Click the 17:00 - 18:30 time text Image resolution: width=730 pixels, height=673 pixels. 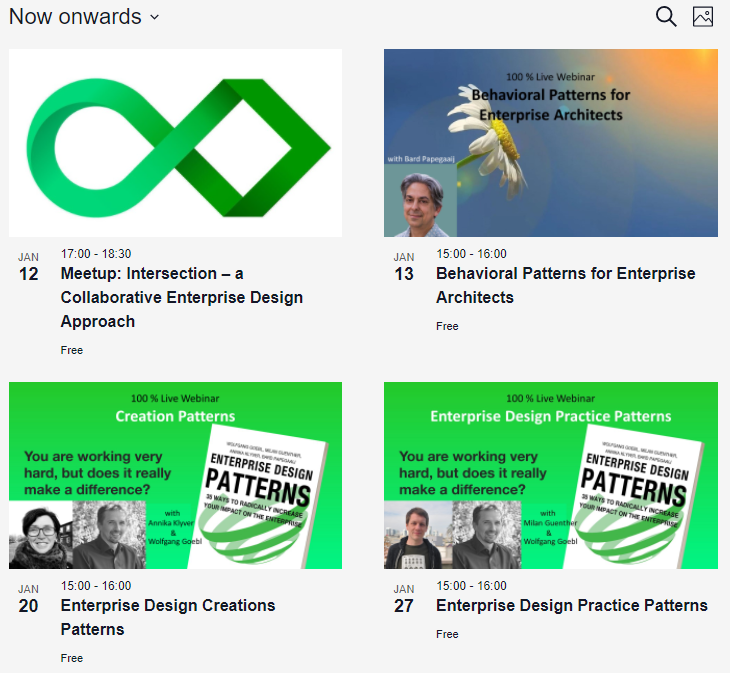click(x=96, y=254)
